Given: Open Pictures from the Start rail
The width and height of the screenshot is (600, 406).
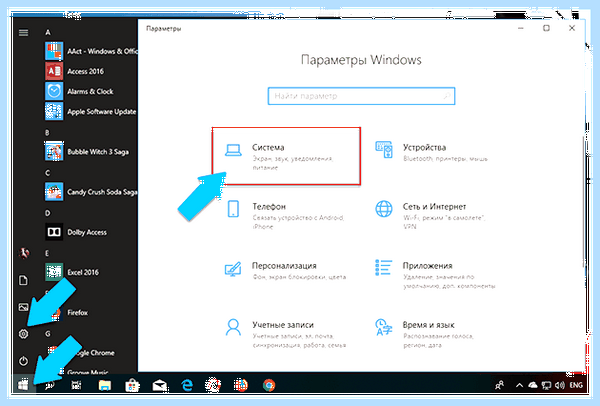Looking at the screenshot, I should click(x=23, y=307).
